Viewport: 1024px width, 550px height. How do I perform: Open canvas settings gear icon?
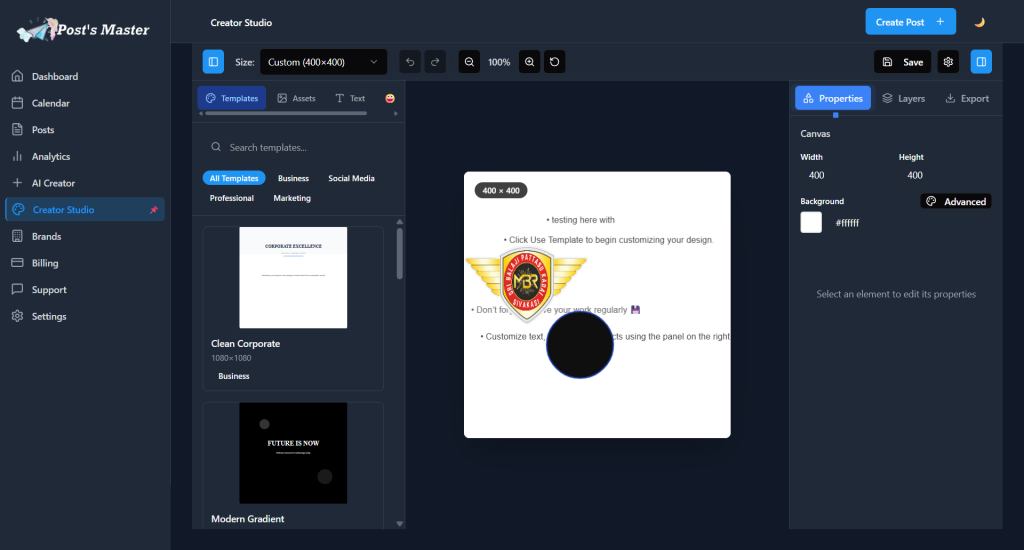(948, 62)
